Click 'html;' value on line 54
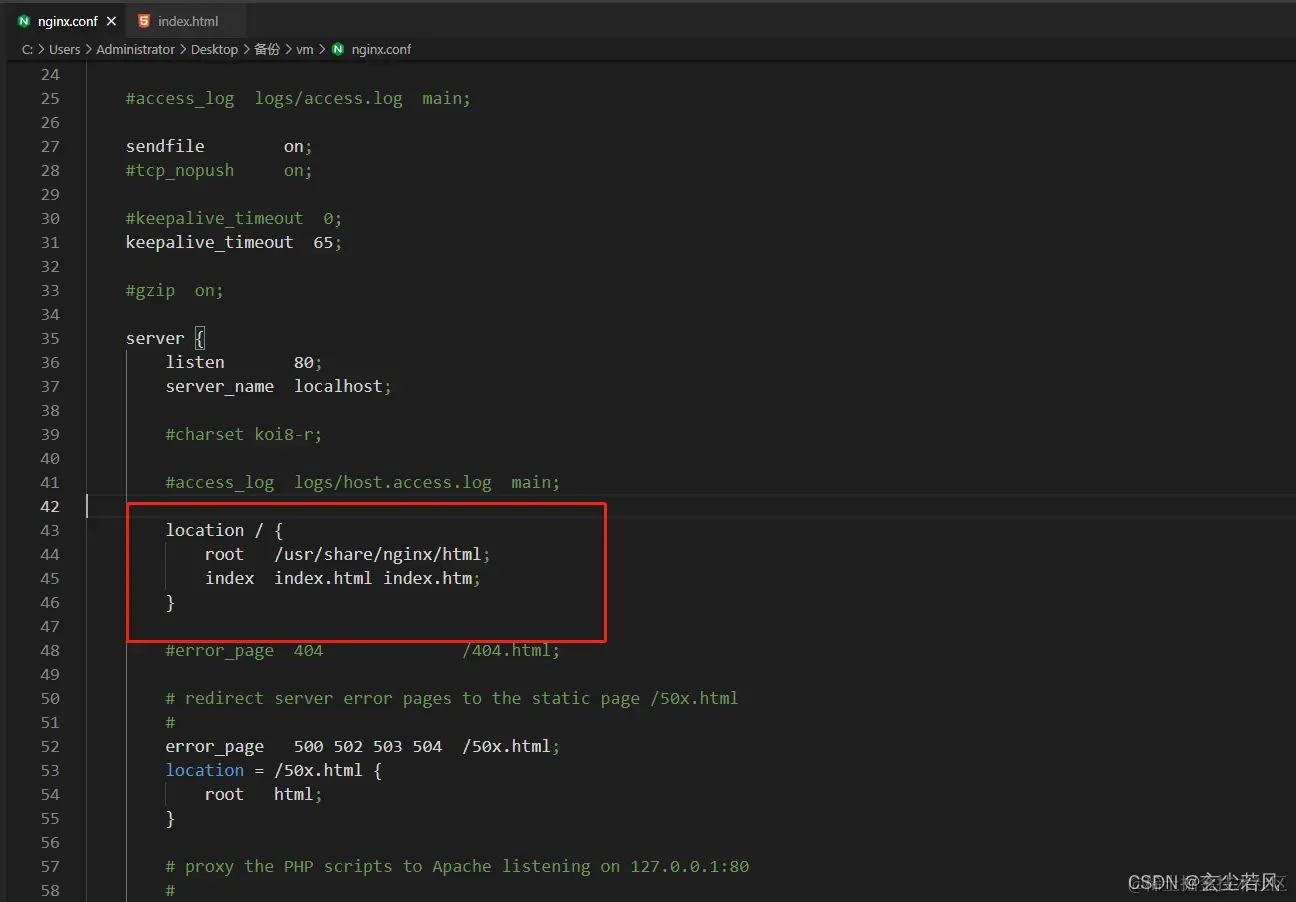Image resolution: width=1296 pixels, height=902 pixels. [299, 794]
